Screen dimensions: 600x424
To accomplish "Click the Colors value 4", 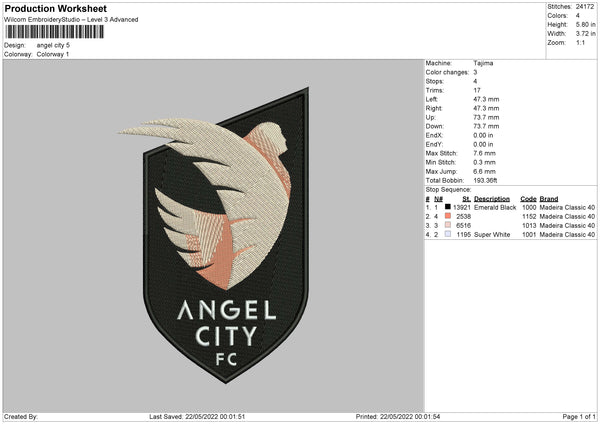I will pyautogui.click(x=578, y=16).
